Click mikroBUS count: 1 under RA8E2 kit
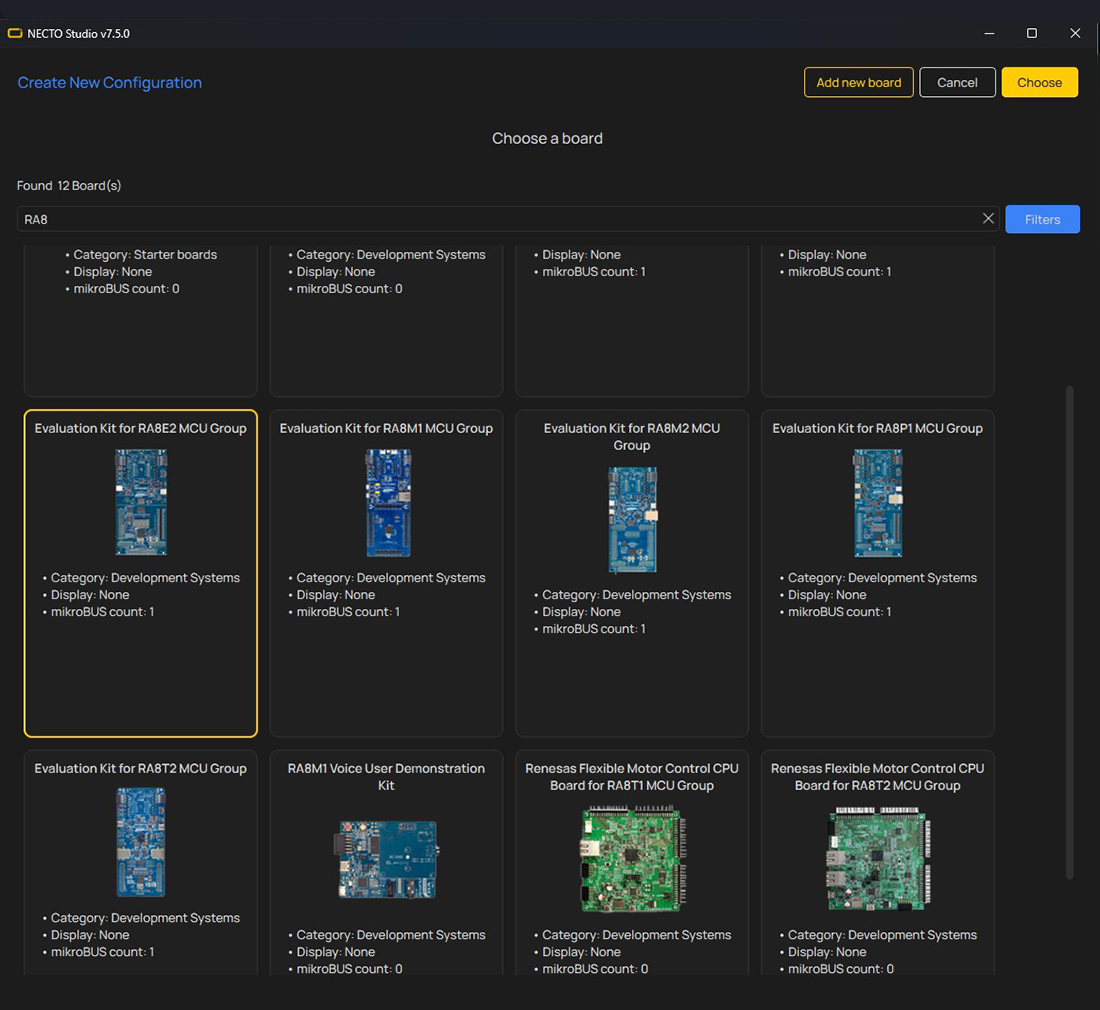The height and width of the screenshot is (1010, 1100). pyautogui.click(x=102, y=612)
